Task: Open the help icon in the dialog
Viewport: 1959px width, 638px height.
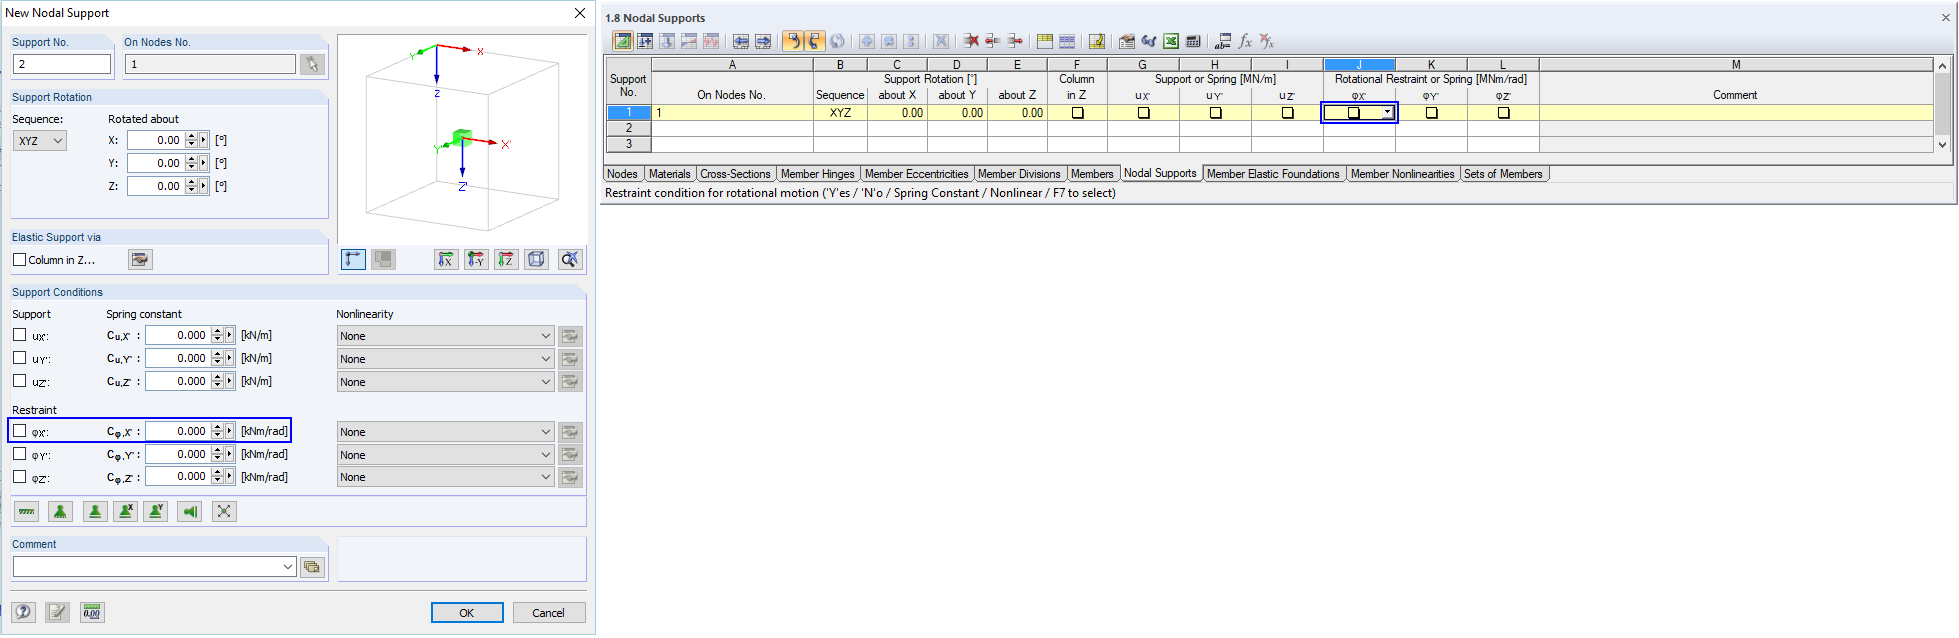Action: point(24,612)
